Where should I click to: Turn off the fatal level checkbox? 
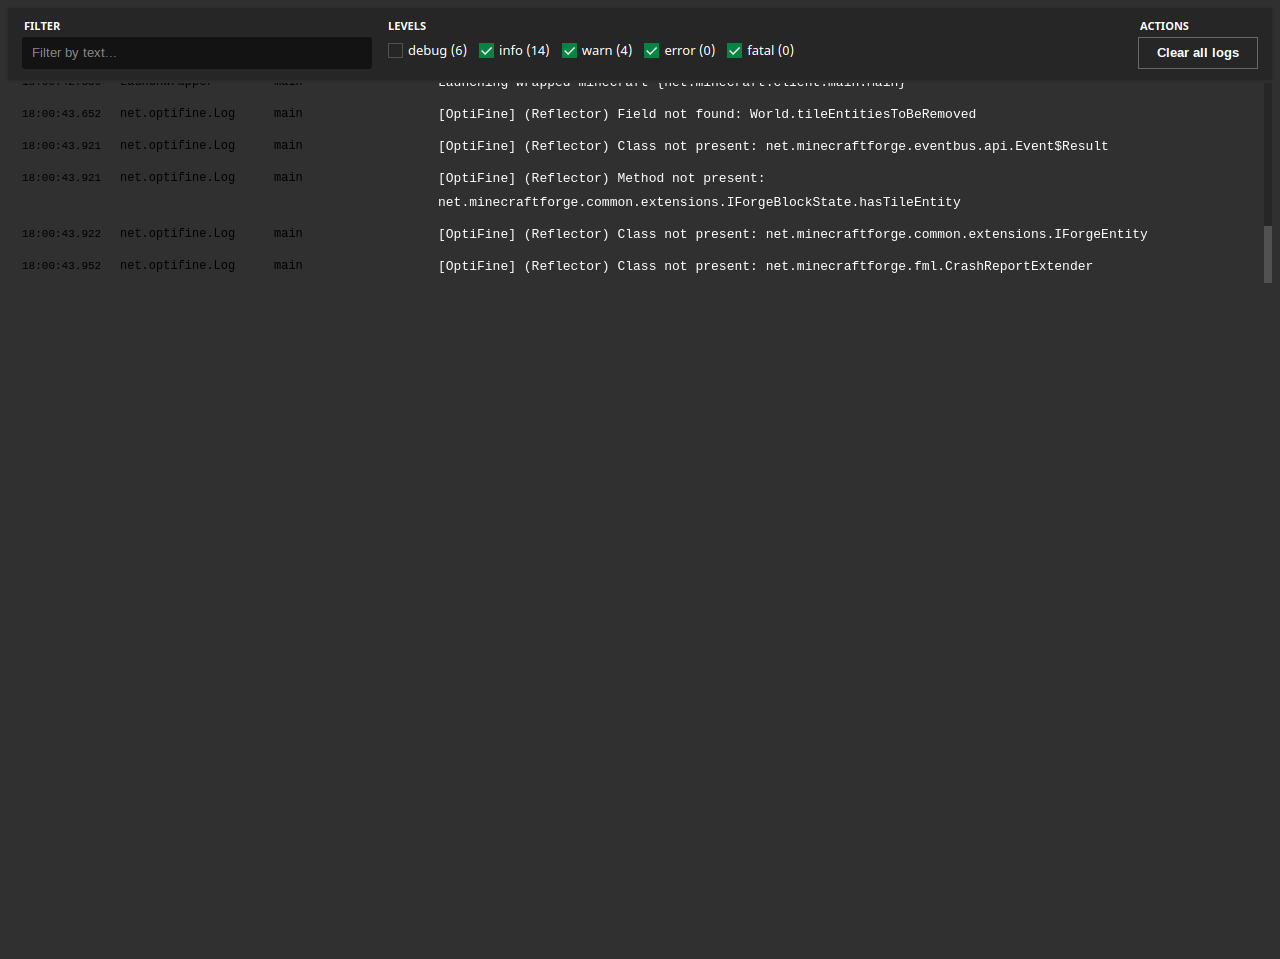[x=735, y=51]
